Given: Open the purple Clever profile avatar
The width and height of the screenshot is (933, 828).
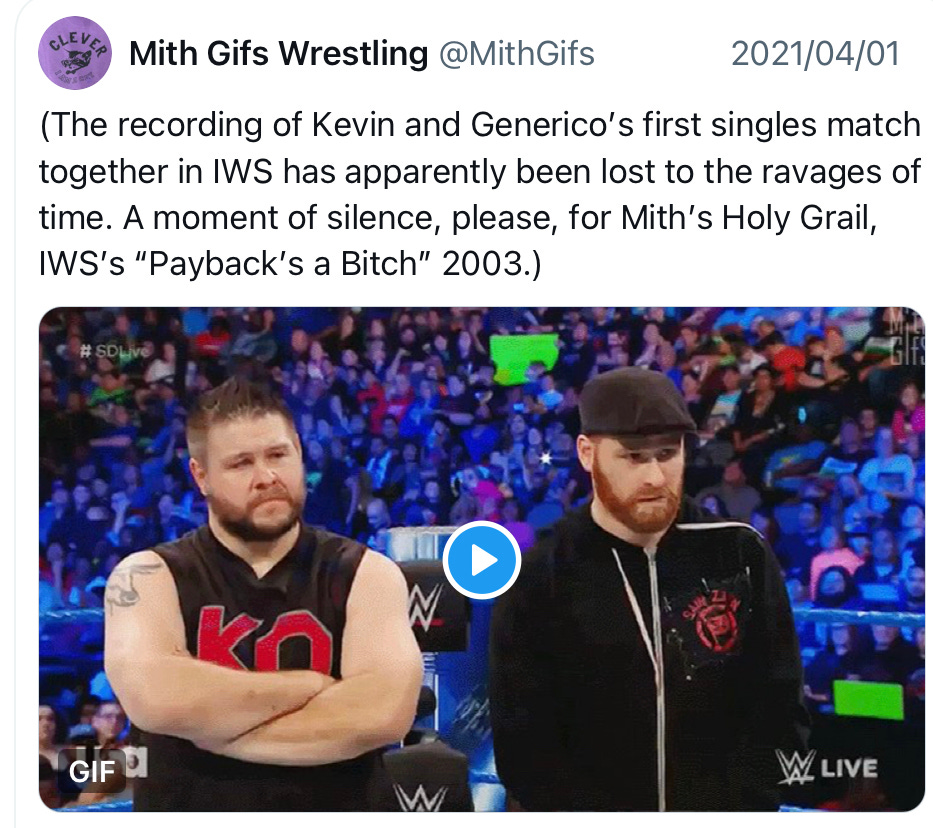Looking at the screenshot, I should click(x=75, y=53).
